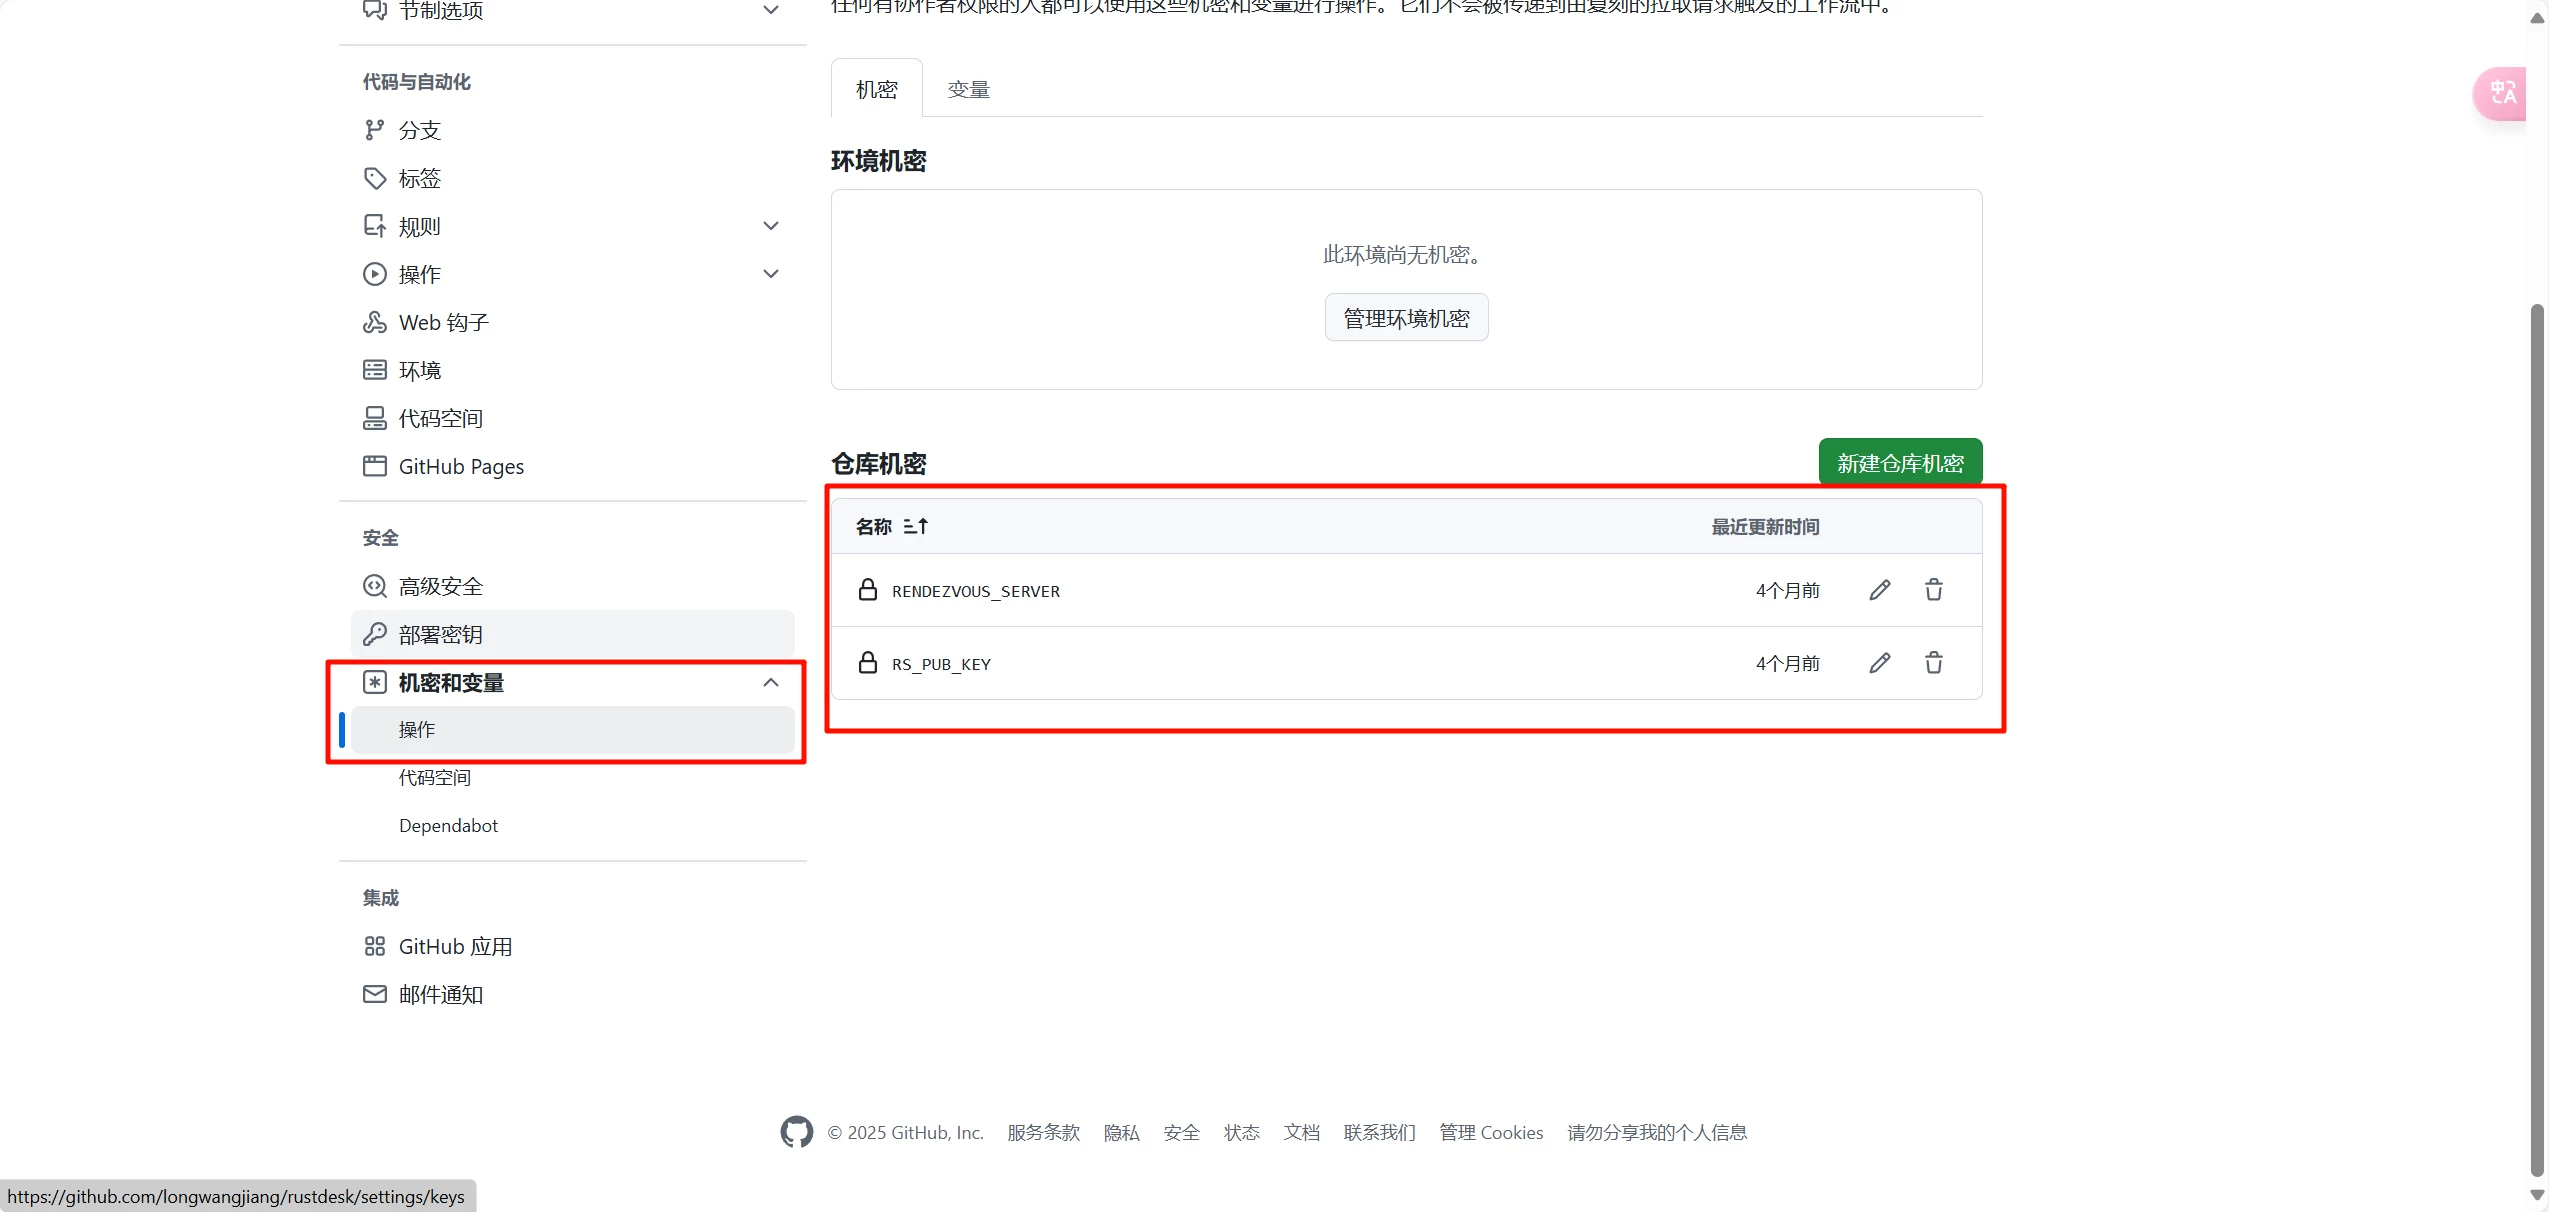Click the 环境 environments sidebar icon
Viewport: 2549px width, 1212px height.
(x=374, y=369)
